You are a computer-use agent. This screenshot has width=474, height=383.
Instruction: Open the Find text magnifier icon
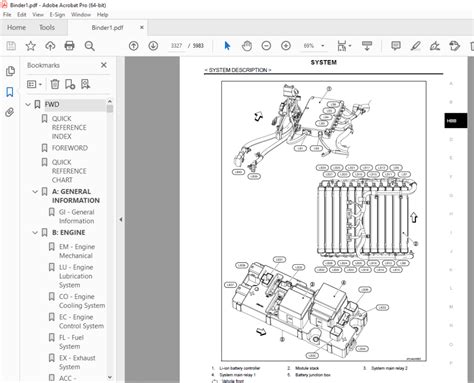tap(89, 46)
